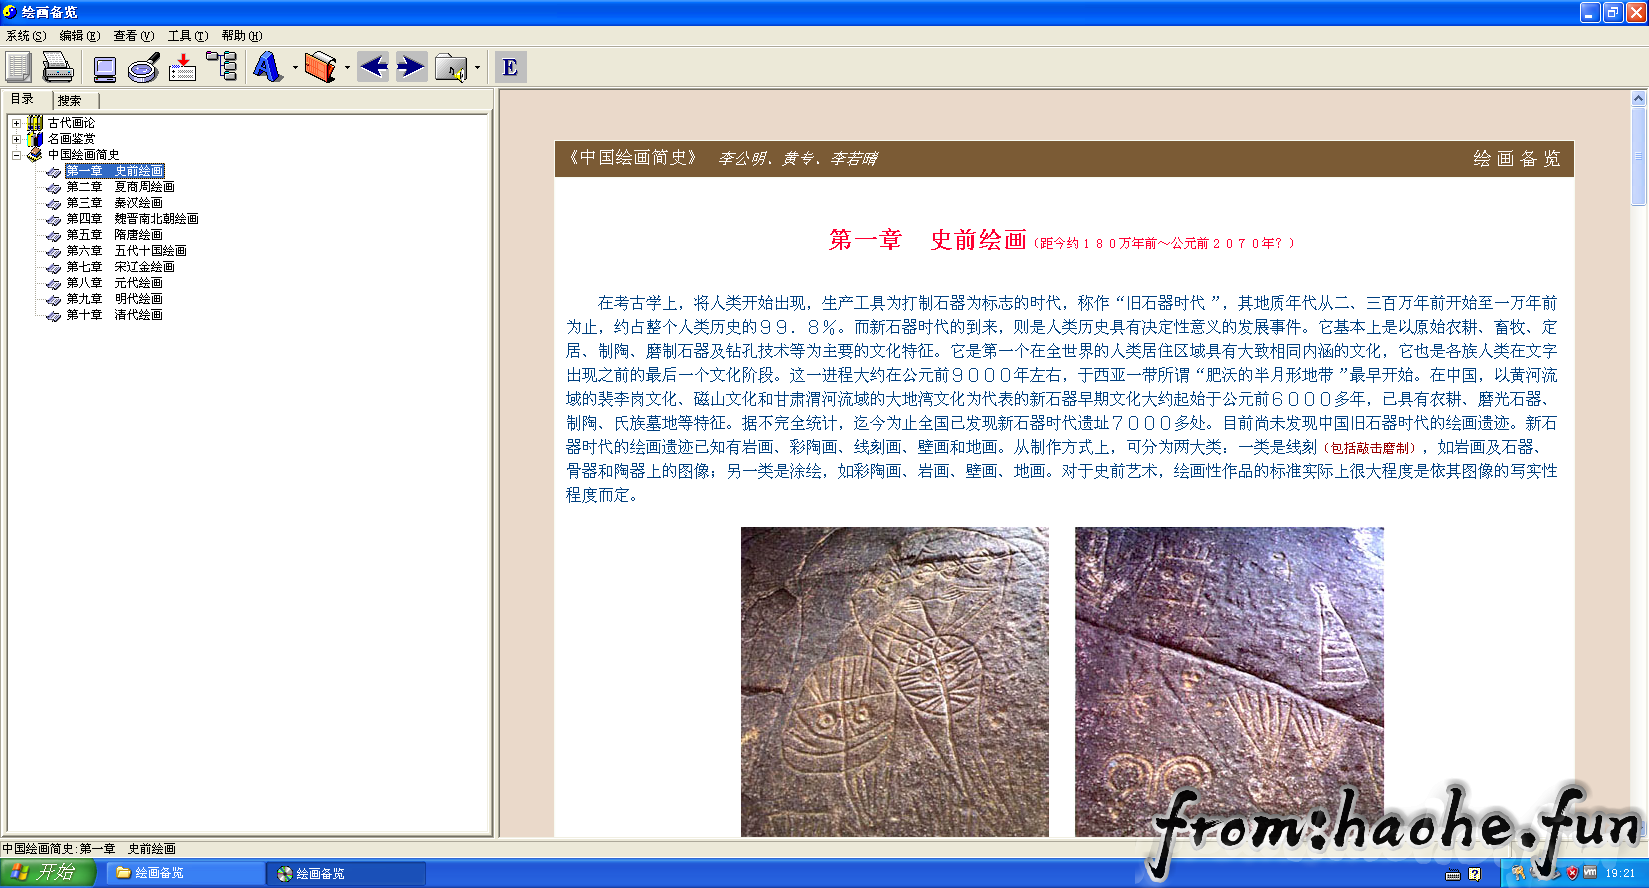Image resolution: width=1649 pixels, height=888 pixels.
Task: Open the music folder dropdown arrow
Action: 477,68
